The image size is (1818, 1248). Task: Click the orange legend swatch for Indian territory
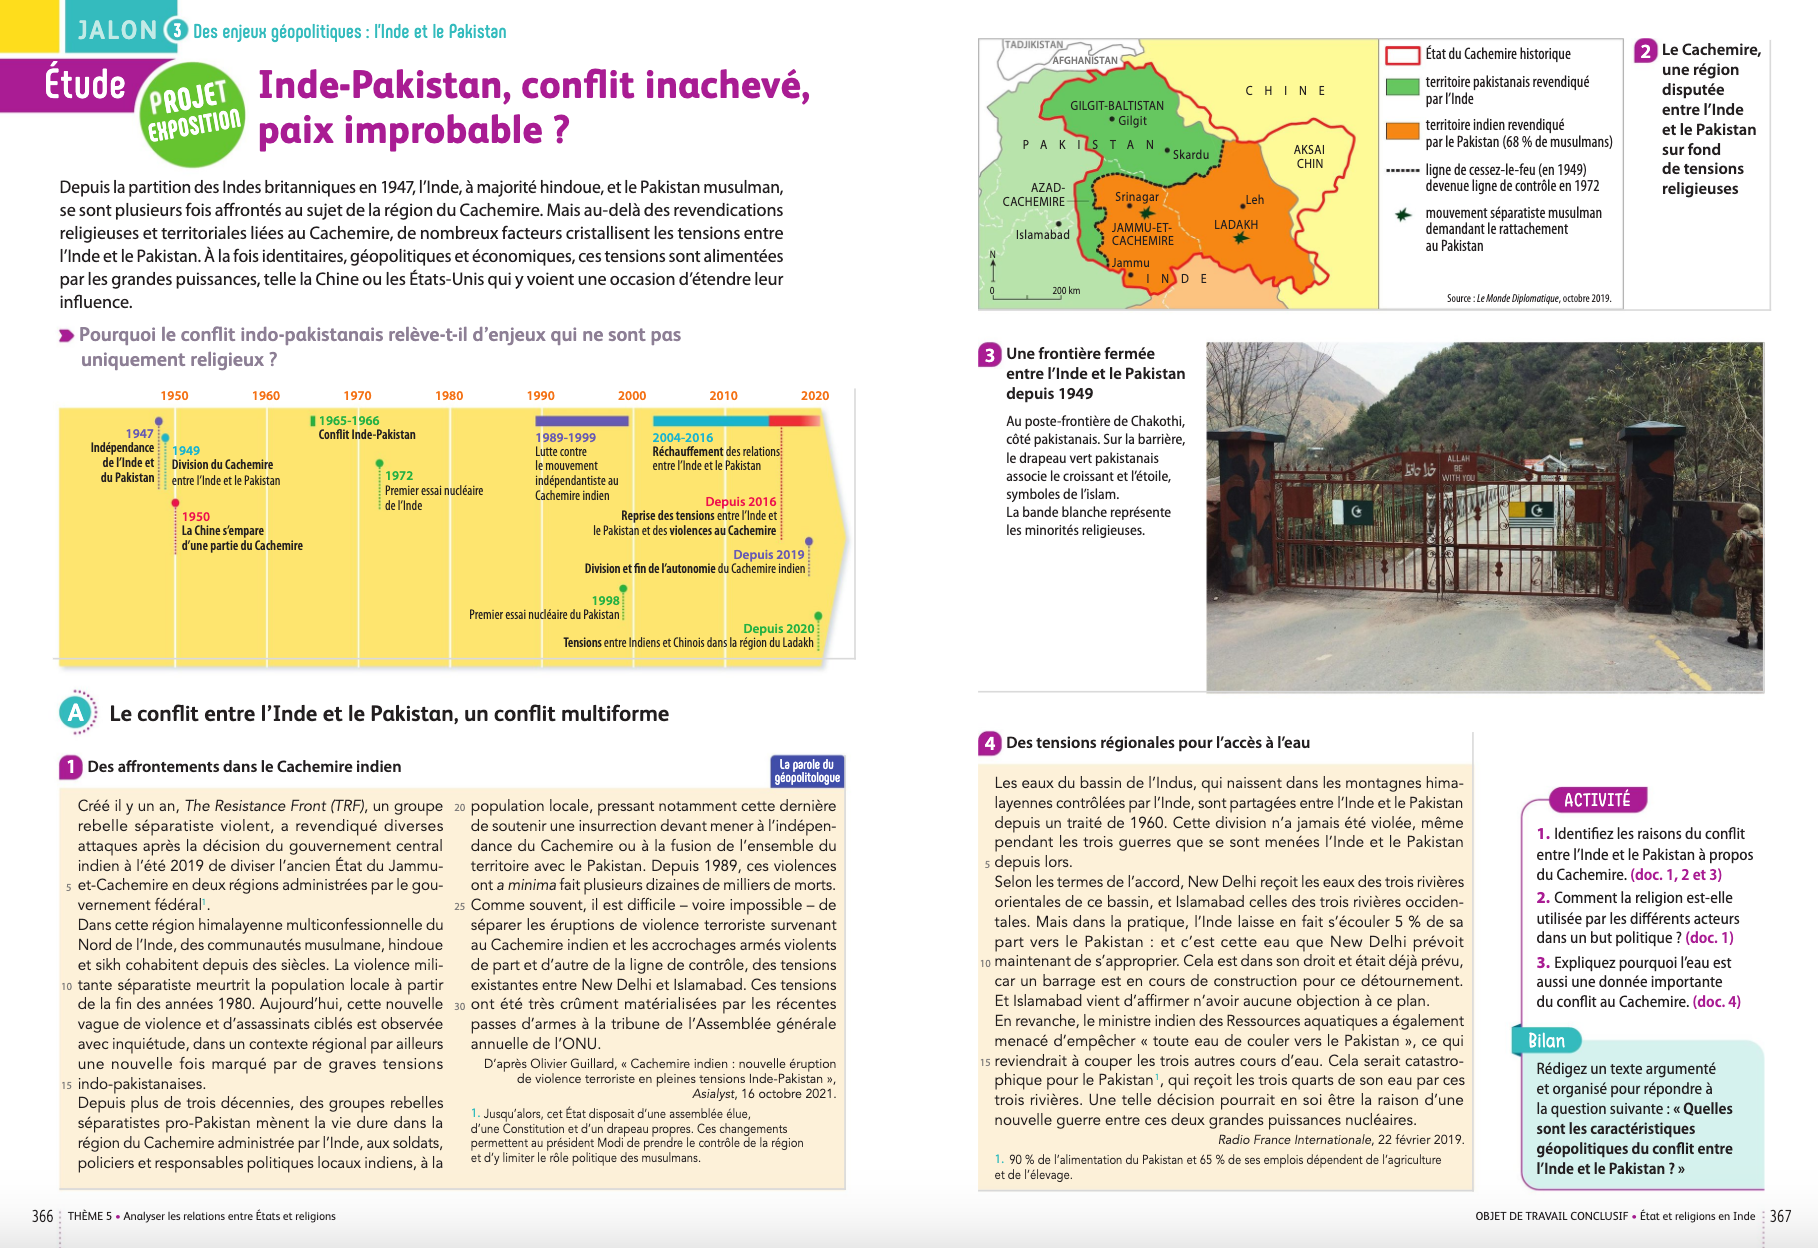coord(1403,130)
